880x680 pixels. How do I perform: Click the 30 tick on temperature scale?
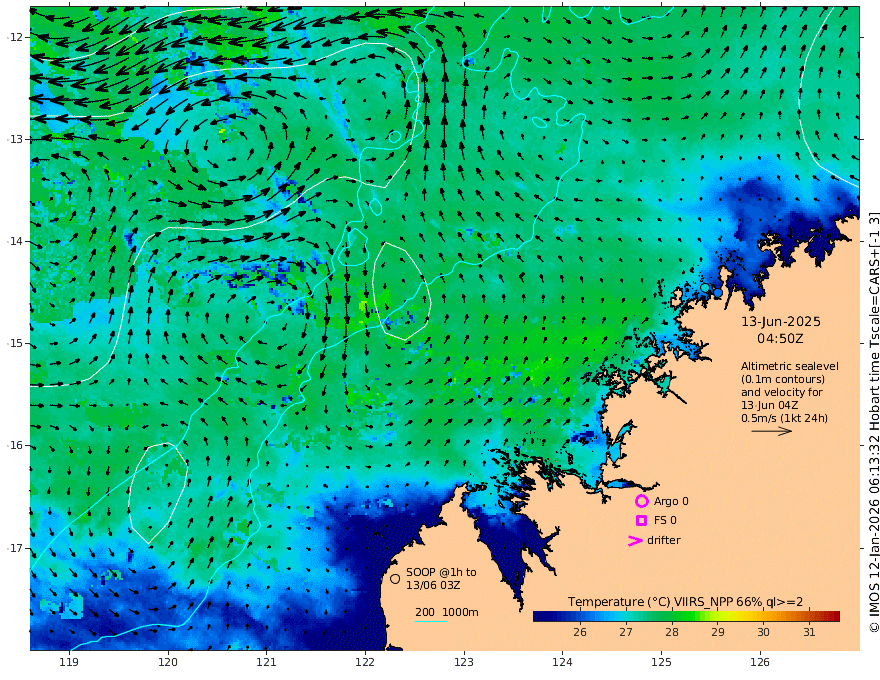763,632
